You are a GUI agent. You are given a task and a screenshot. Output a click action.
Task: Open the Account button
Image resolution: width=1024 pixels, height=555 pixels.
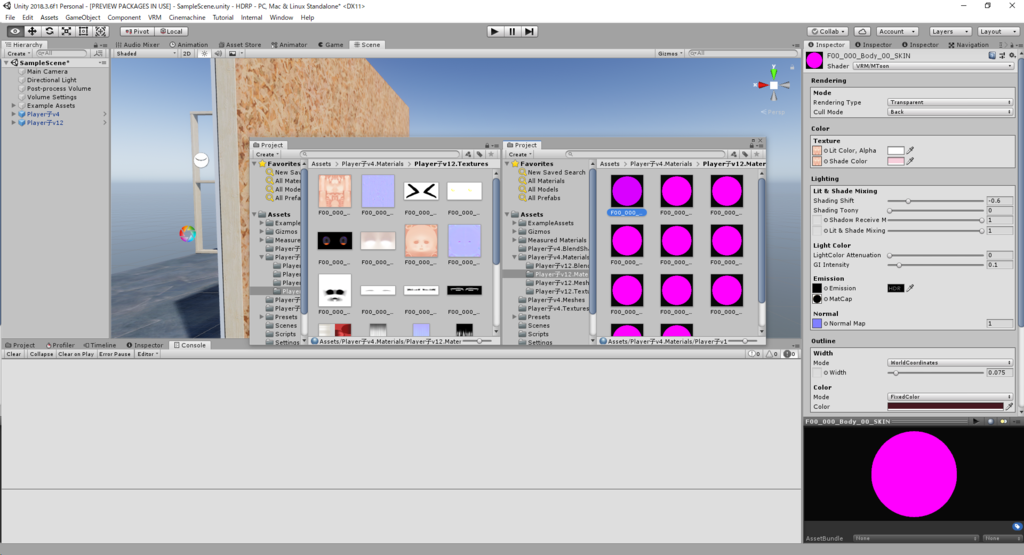tap(896, 31)
